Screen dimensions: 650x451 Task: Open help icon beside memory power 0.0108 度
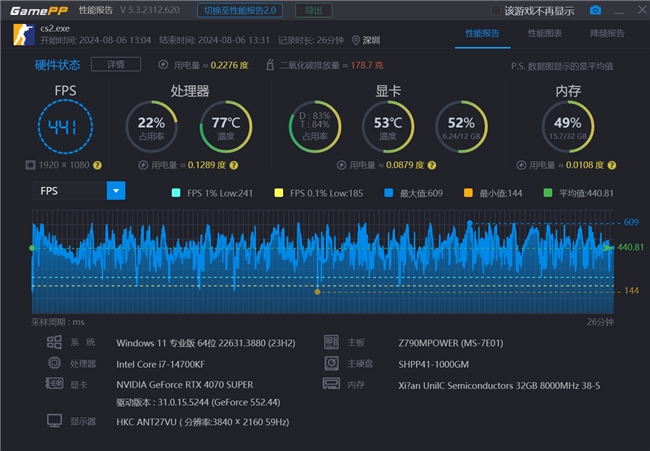(611, 165)
